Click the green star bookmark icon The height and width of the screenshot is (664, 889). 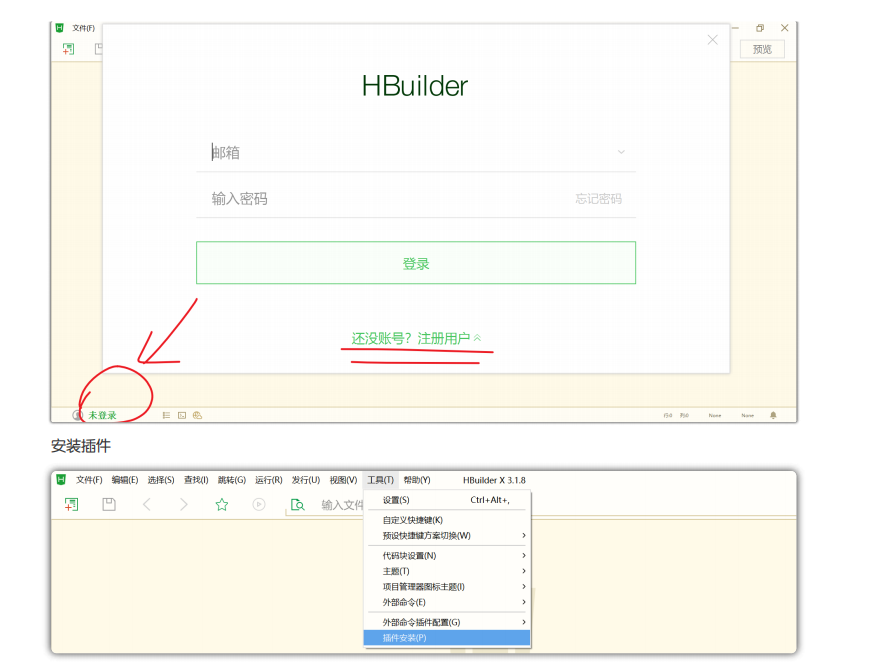click(x=222, y=504)
